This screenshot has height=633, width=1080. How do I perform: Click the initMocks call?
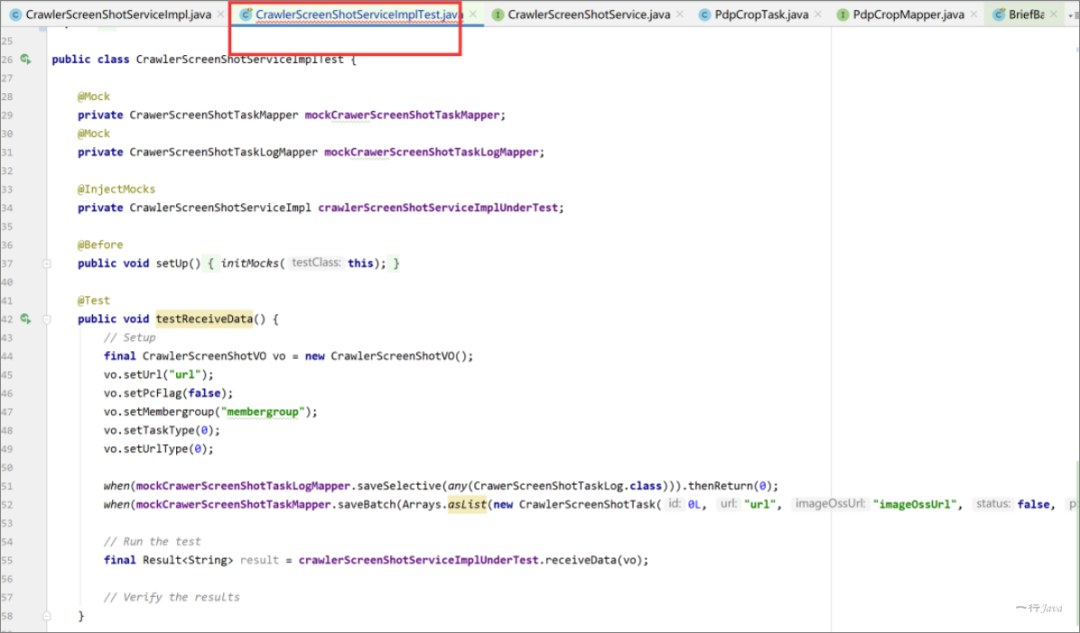pos(249,263)
